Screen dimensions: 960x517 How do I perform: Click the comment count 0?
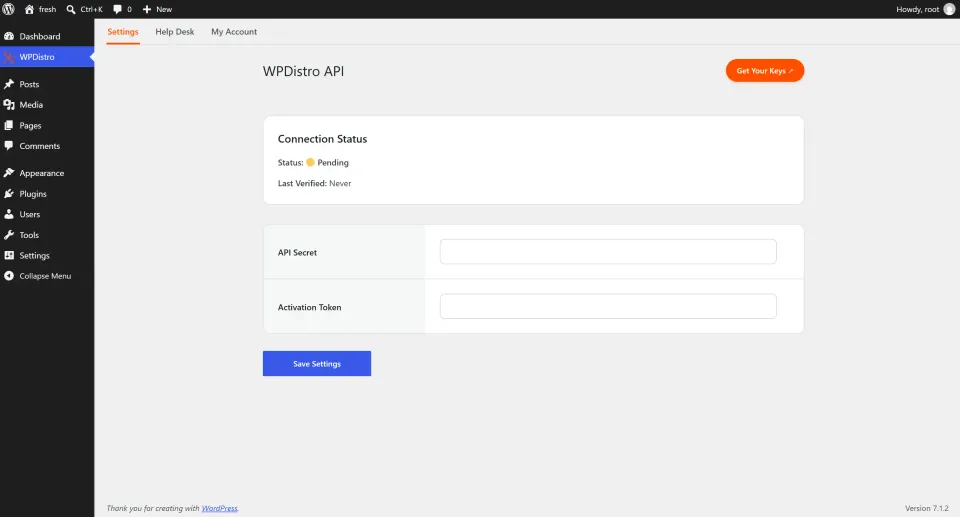click(129, 9)
